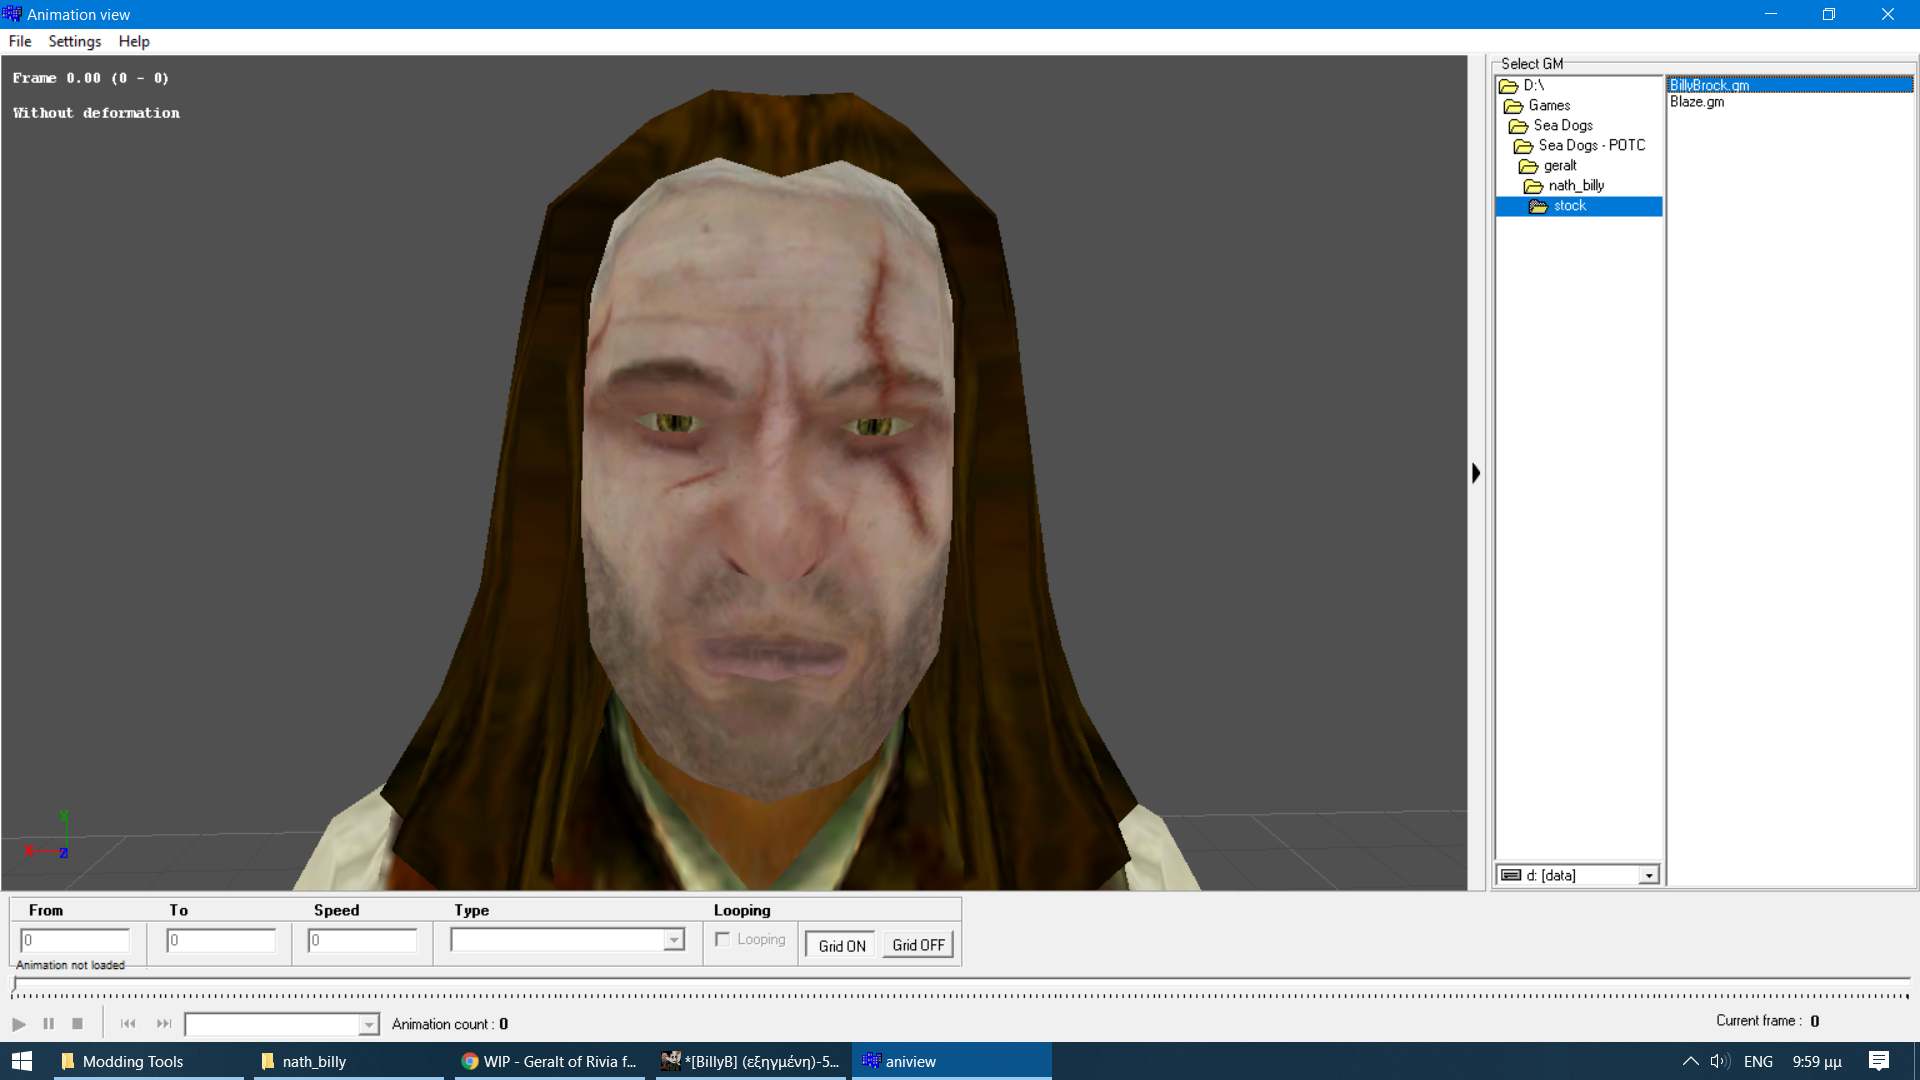Switch to Modding Tools taskbar window
Screen dimensions: 1920x1080
tap(148, 1061)
